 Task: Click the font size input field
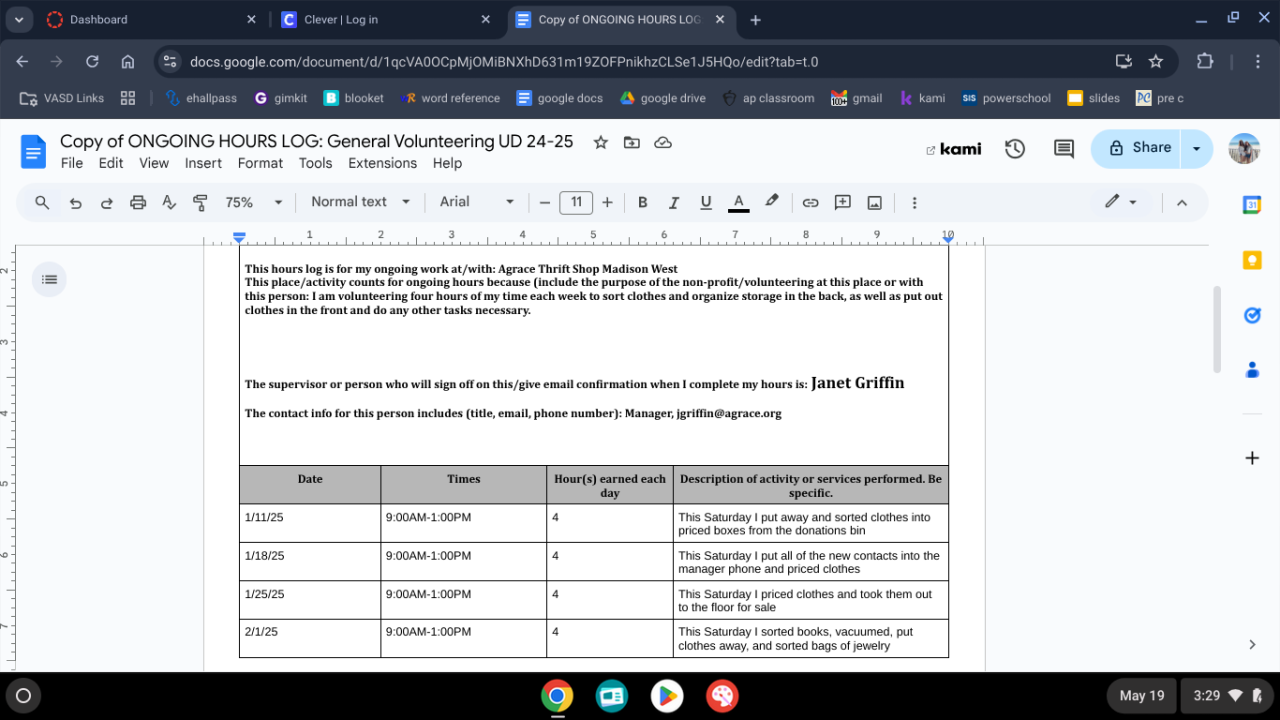click(x=576, y=202)
